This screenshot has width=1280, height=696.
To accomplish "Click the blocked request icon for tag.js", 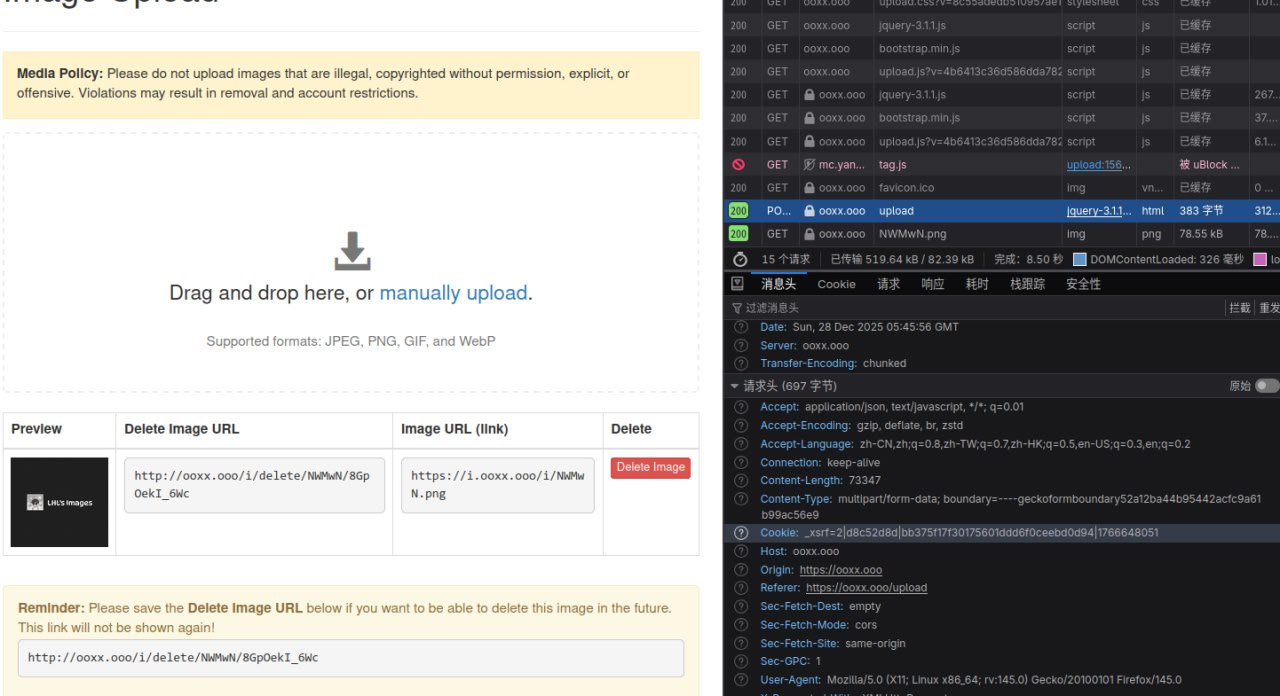I will (738, 165).
